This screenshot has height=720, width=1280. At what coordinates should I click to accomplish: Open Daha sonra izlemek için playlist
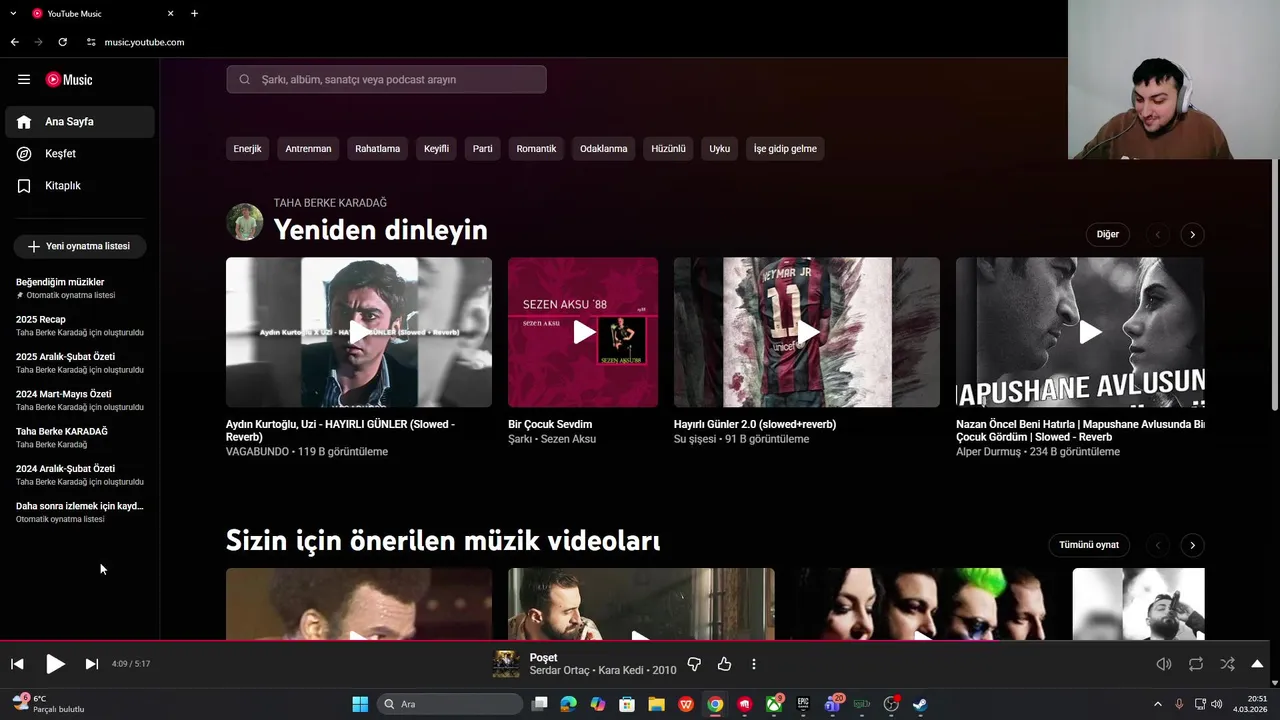point(80,512)
